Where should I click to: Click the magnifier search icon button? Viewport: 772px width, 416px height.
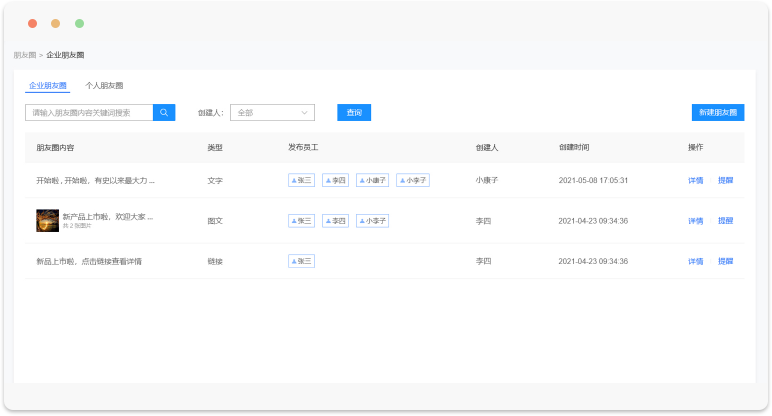[x=164, y=113]
